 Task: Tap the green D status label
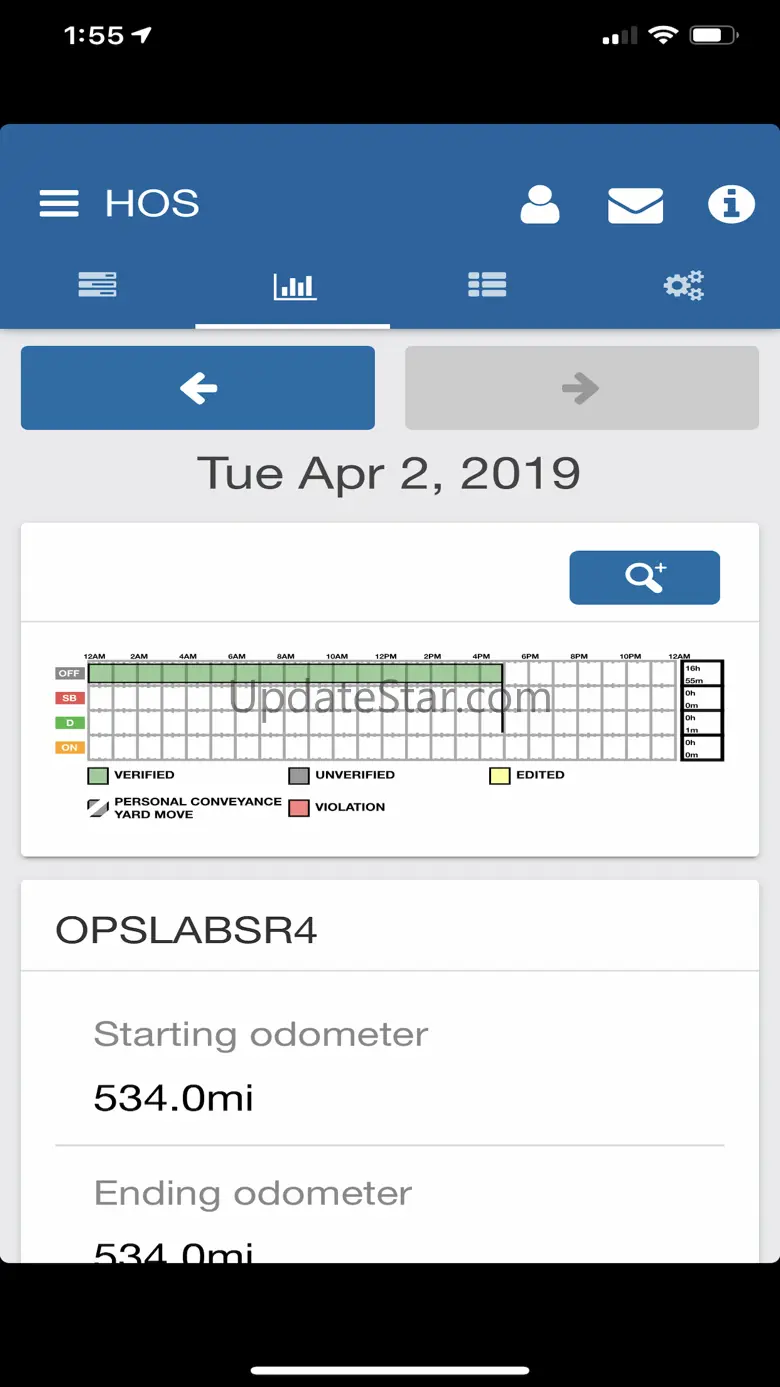[x=69, y=722]
